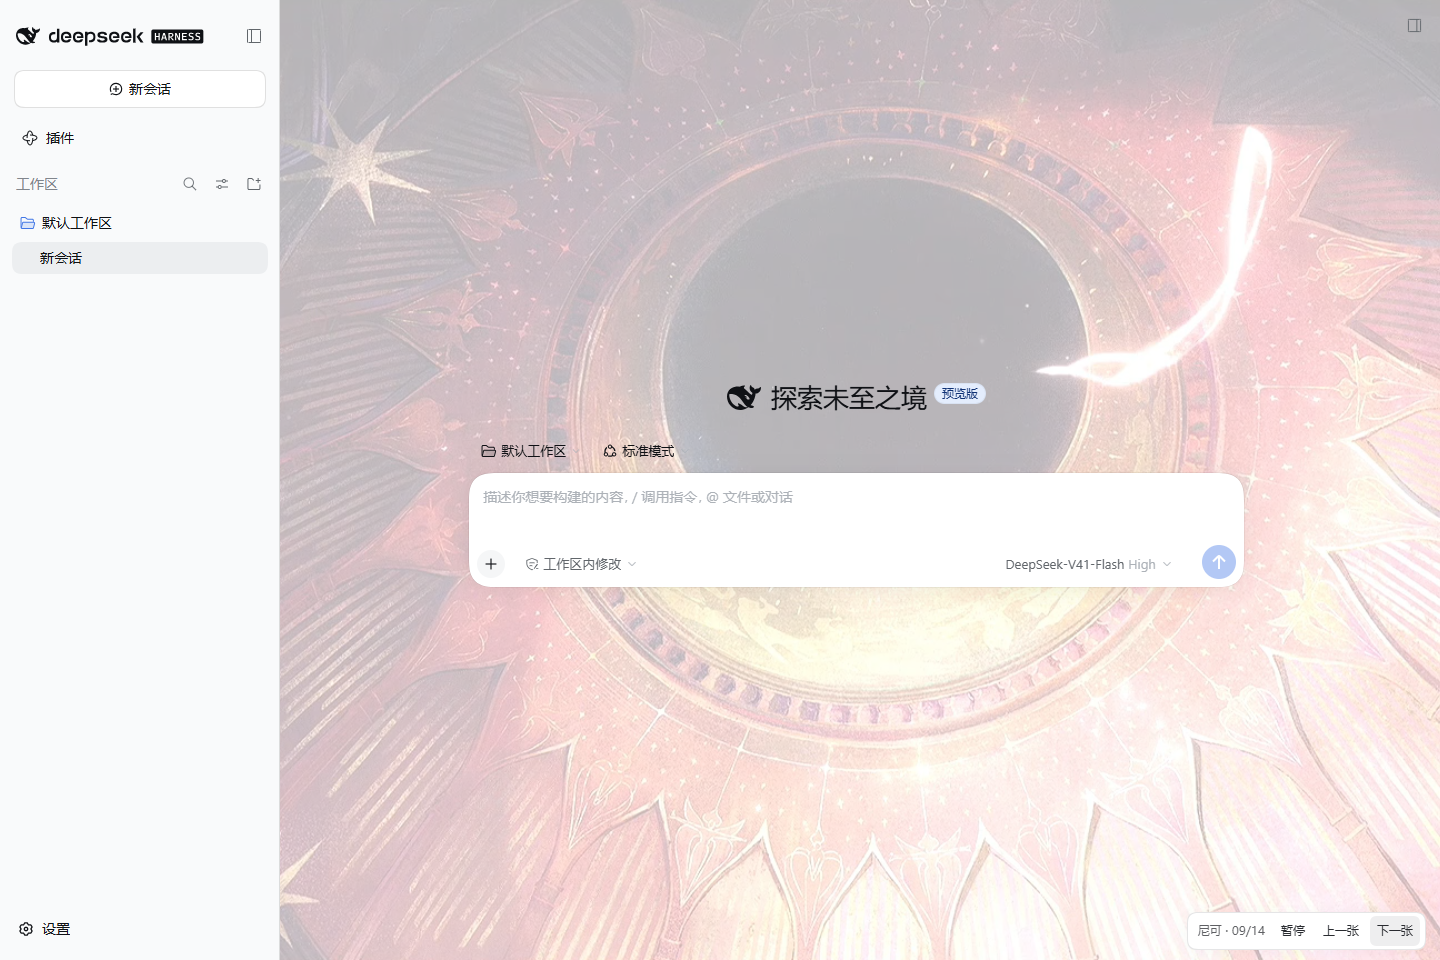Click the deepseek logo in the sidebar header
The height and width of the screenshot is (960, 1440).
coord(80,36)
